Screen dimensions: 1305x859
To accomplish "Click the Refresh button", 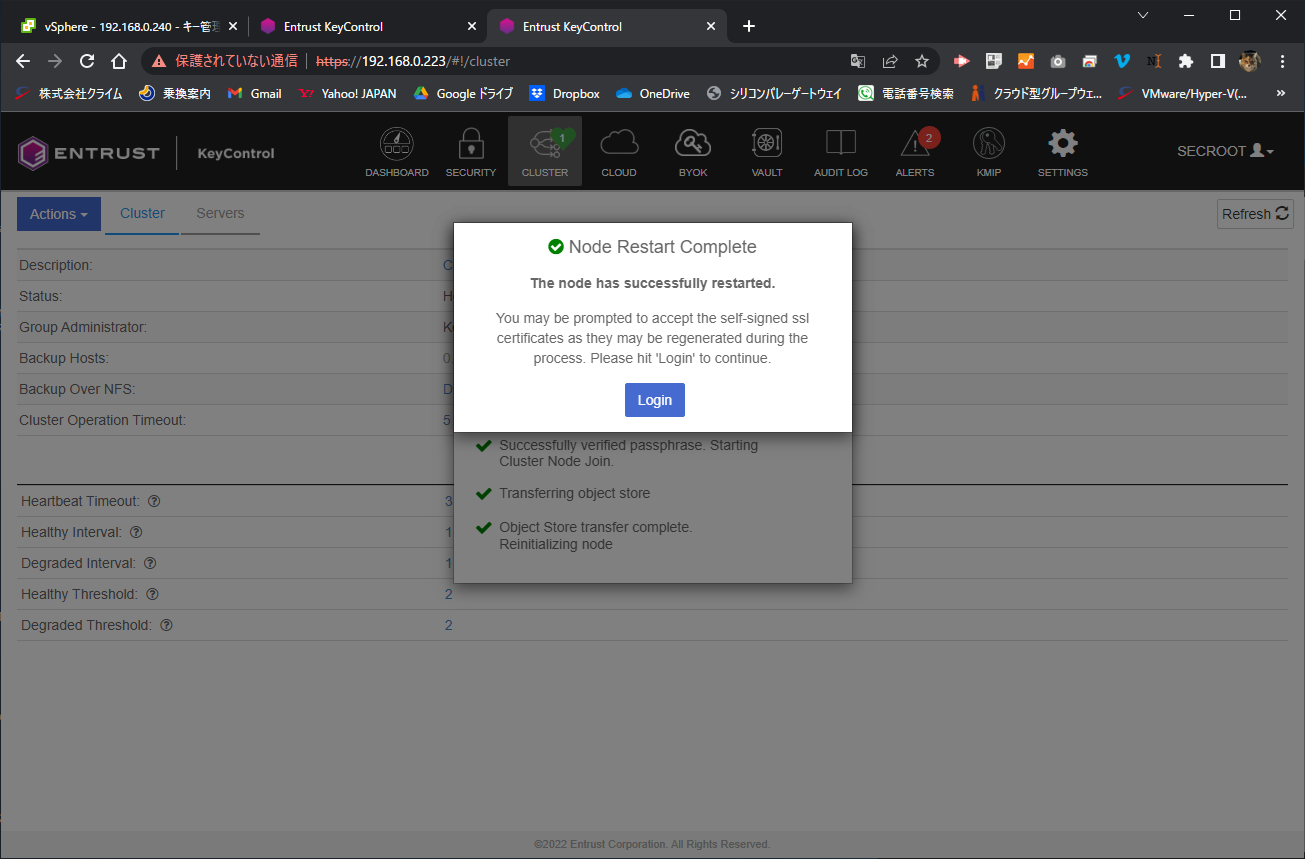I will coord(1256,214).
